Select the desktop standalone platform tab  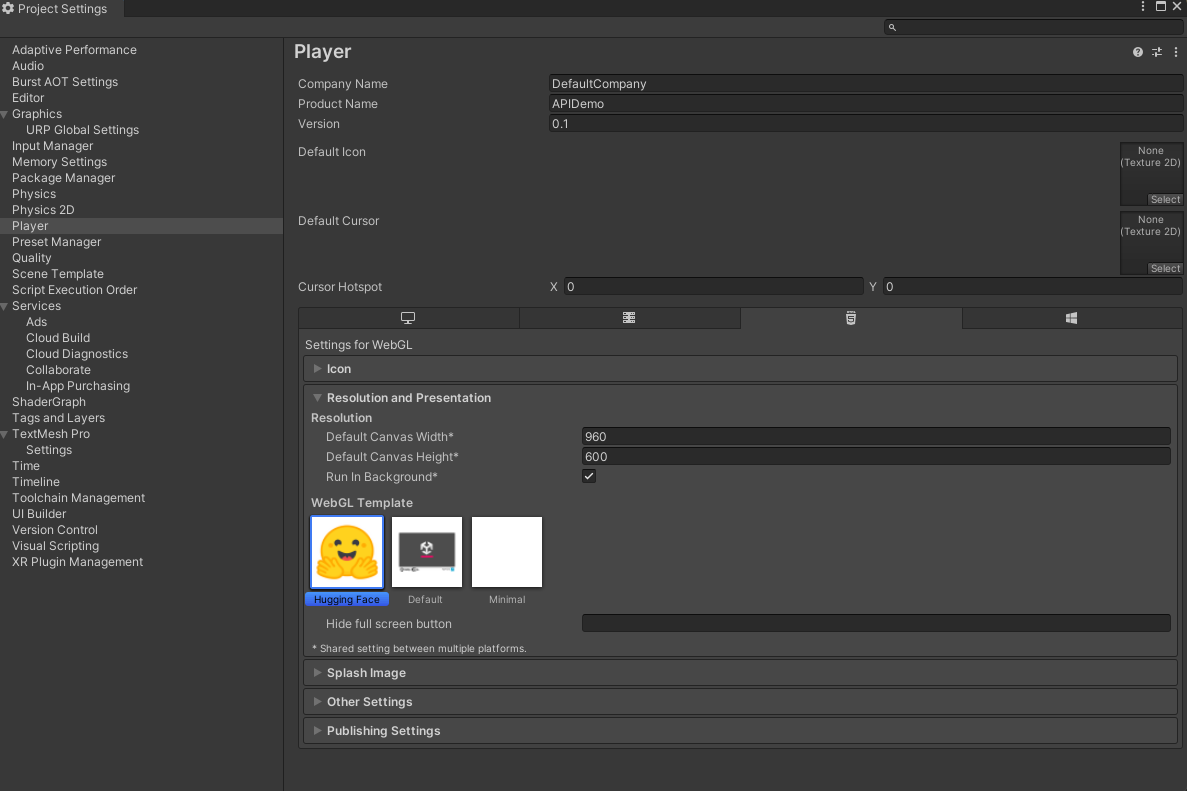408,318
